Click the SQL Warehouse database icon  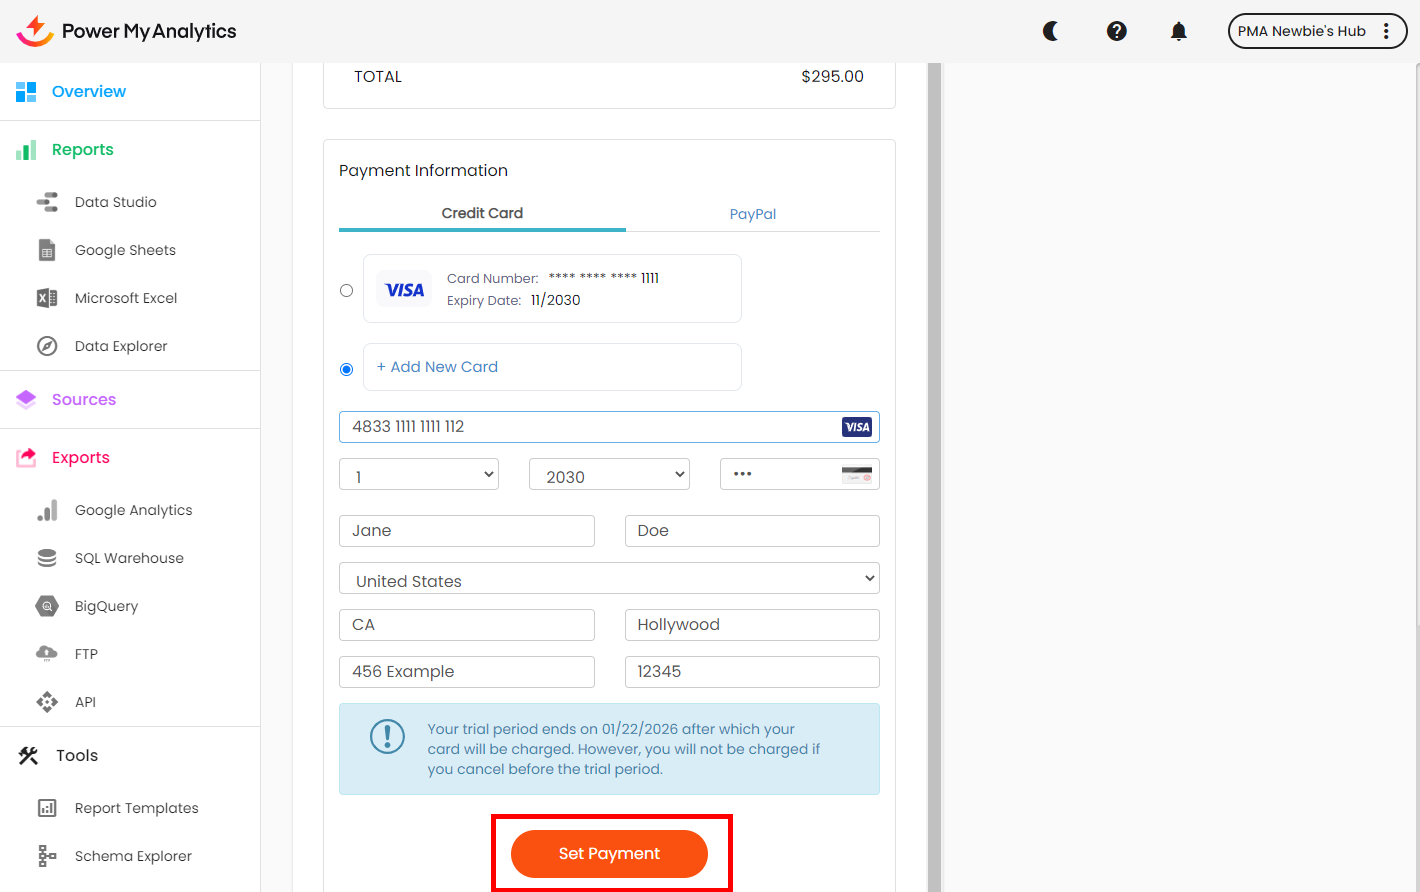(x=47, y=558)
